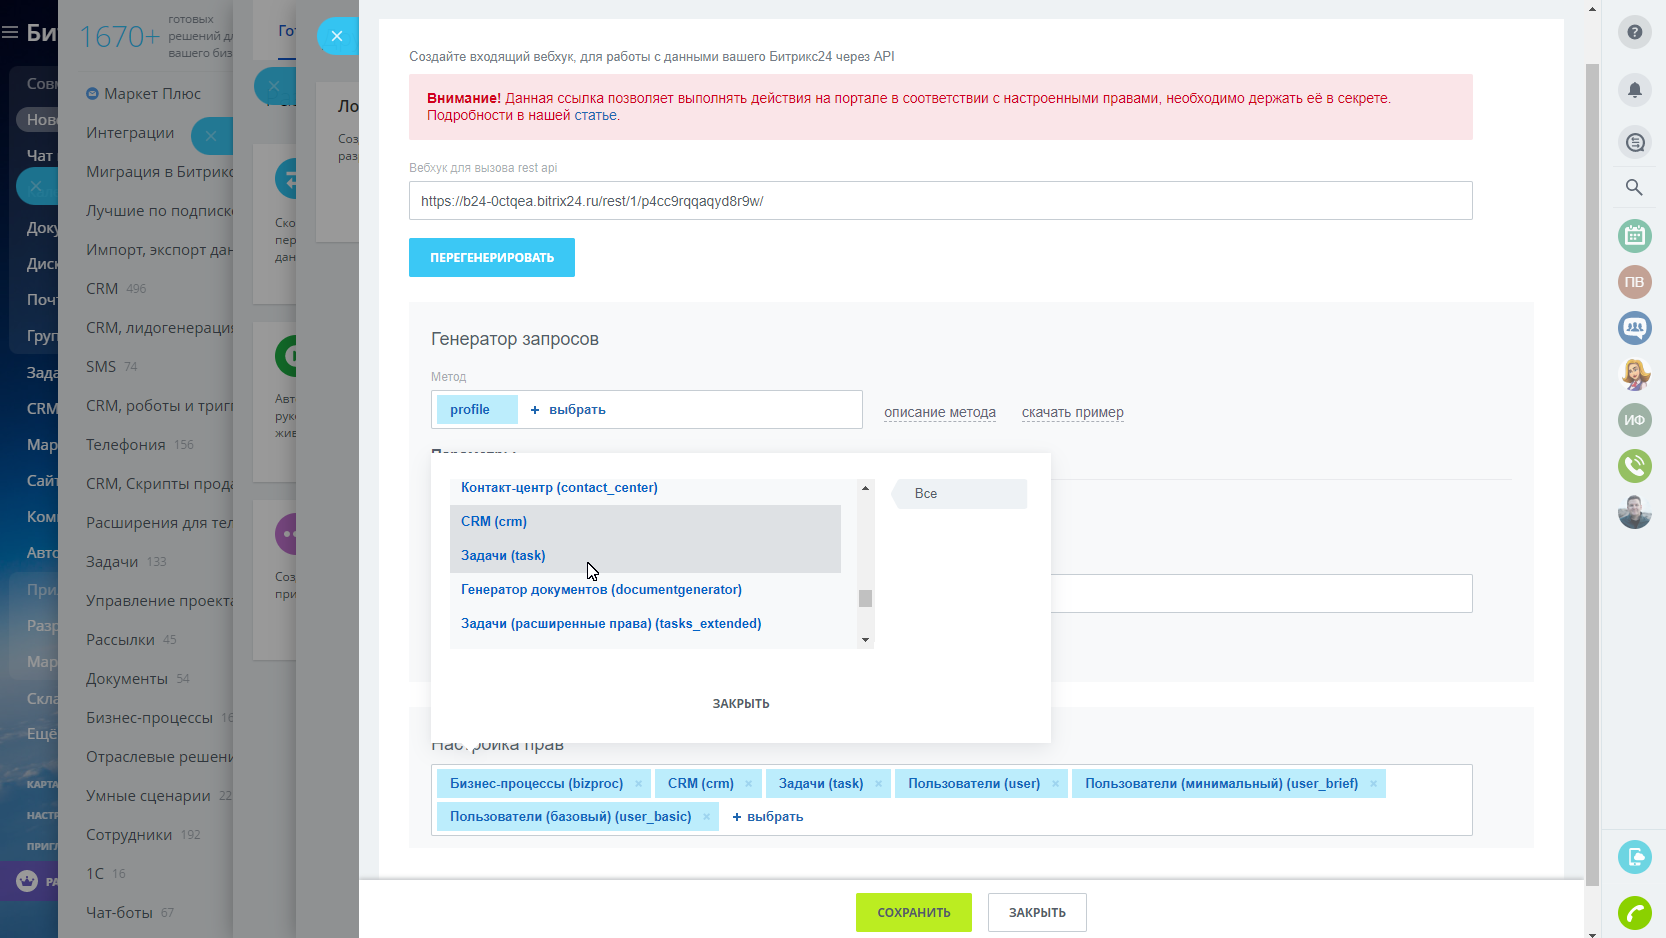
Task: Open CRM 496 category
Action: [x=116, y=289]
